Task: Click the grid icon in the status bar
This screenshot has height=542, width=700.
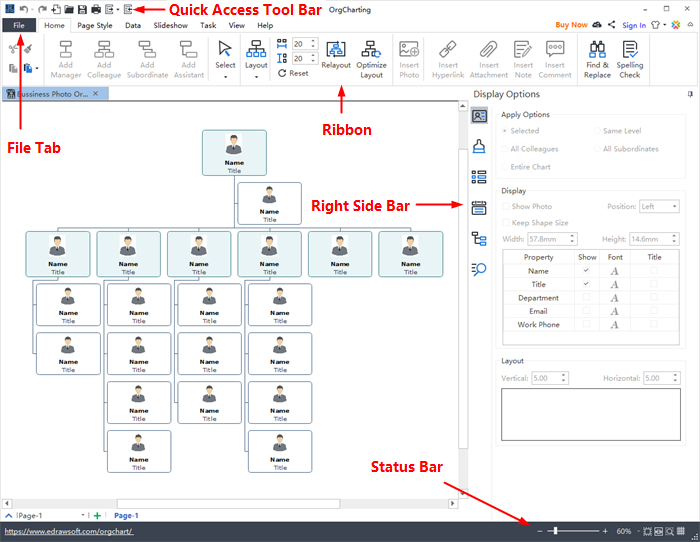Action: [680, 531]
